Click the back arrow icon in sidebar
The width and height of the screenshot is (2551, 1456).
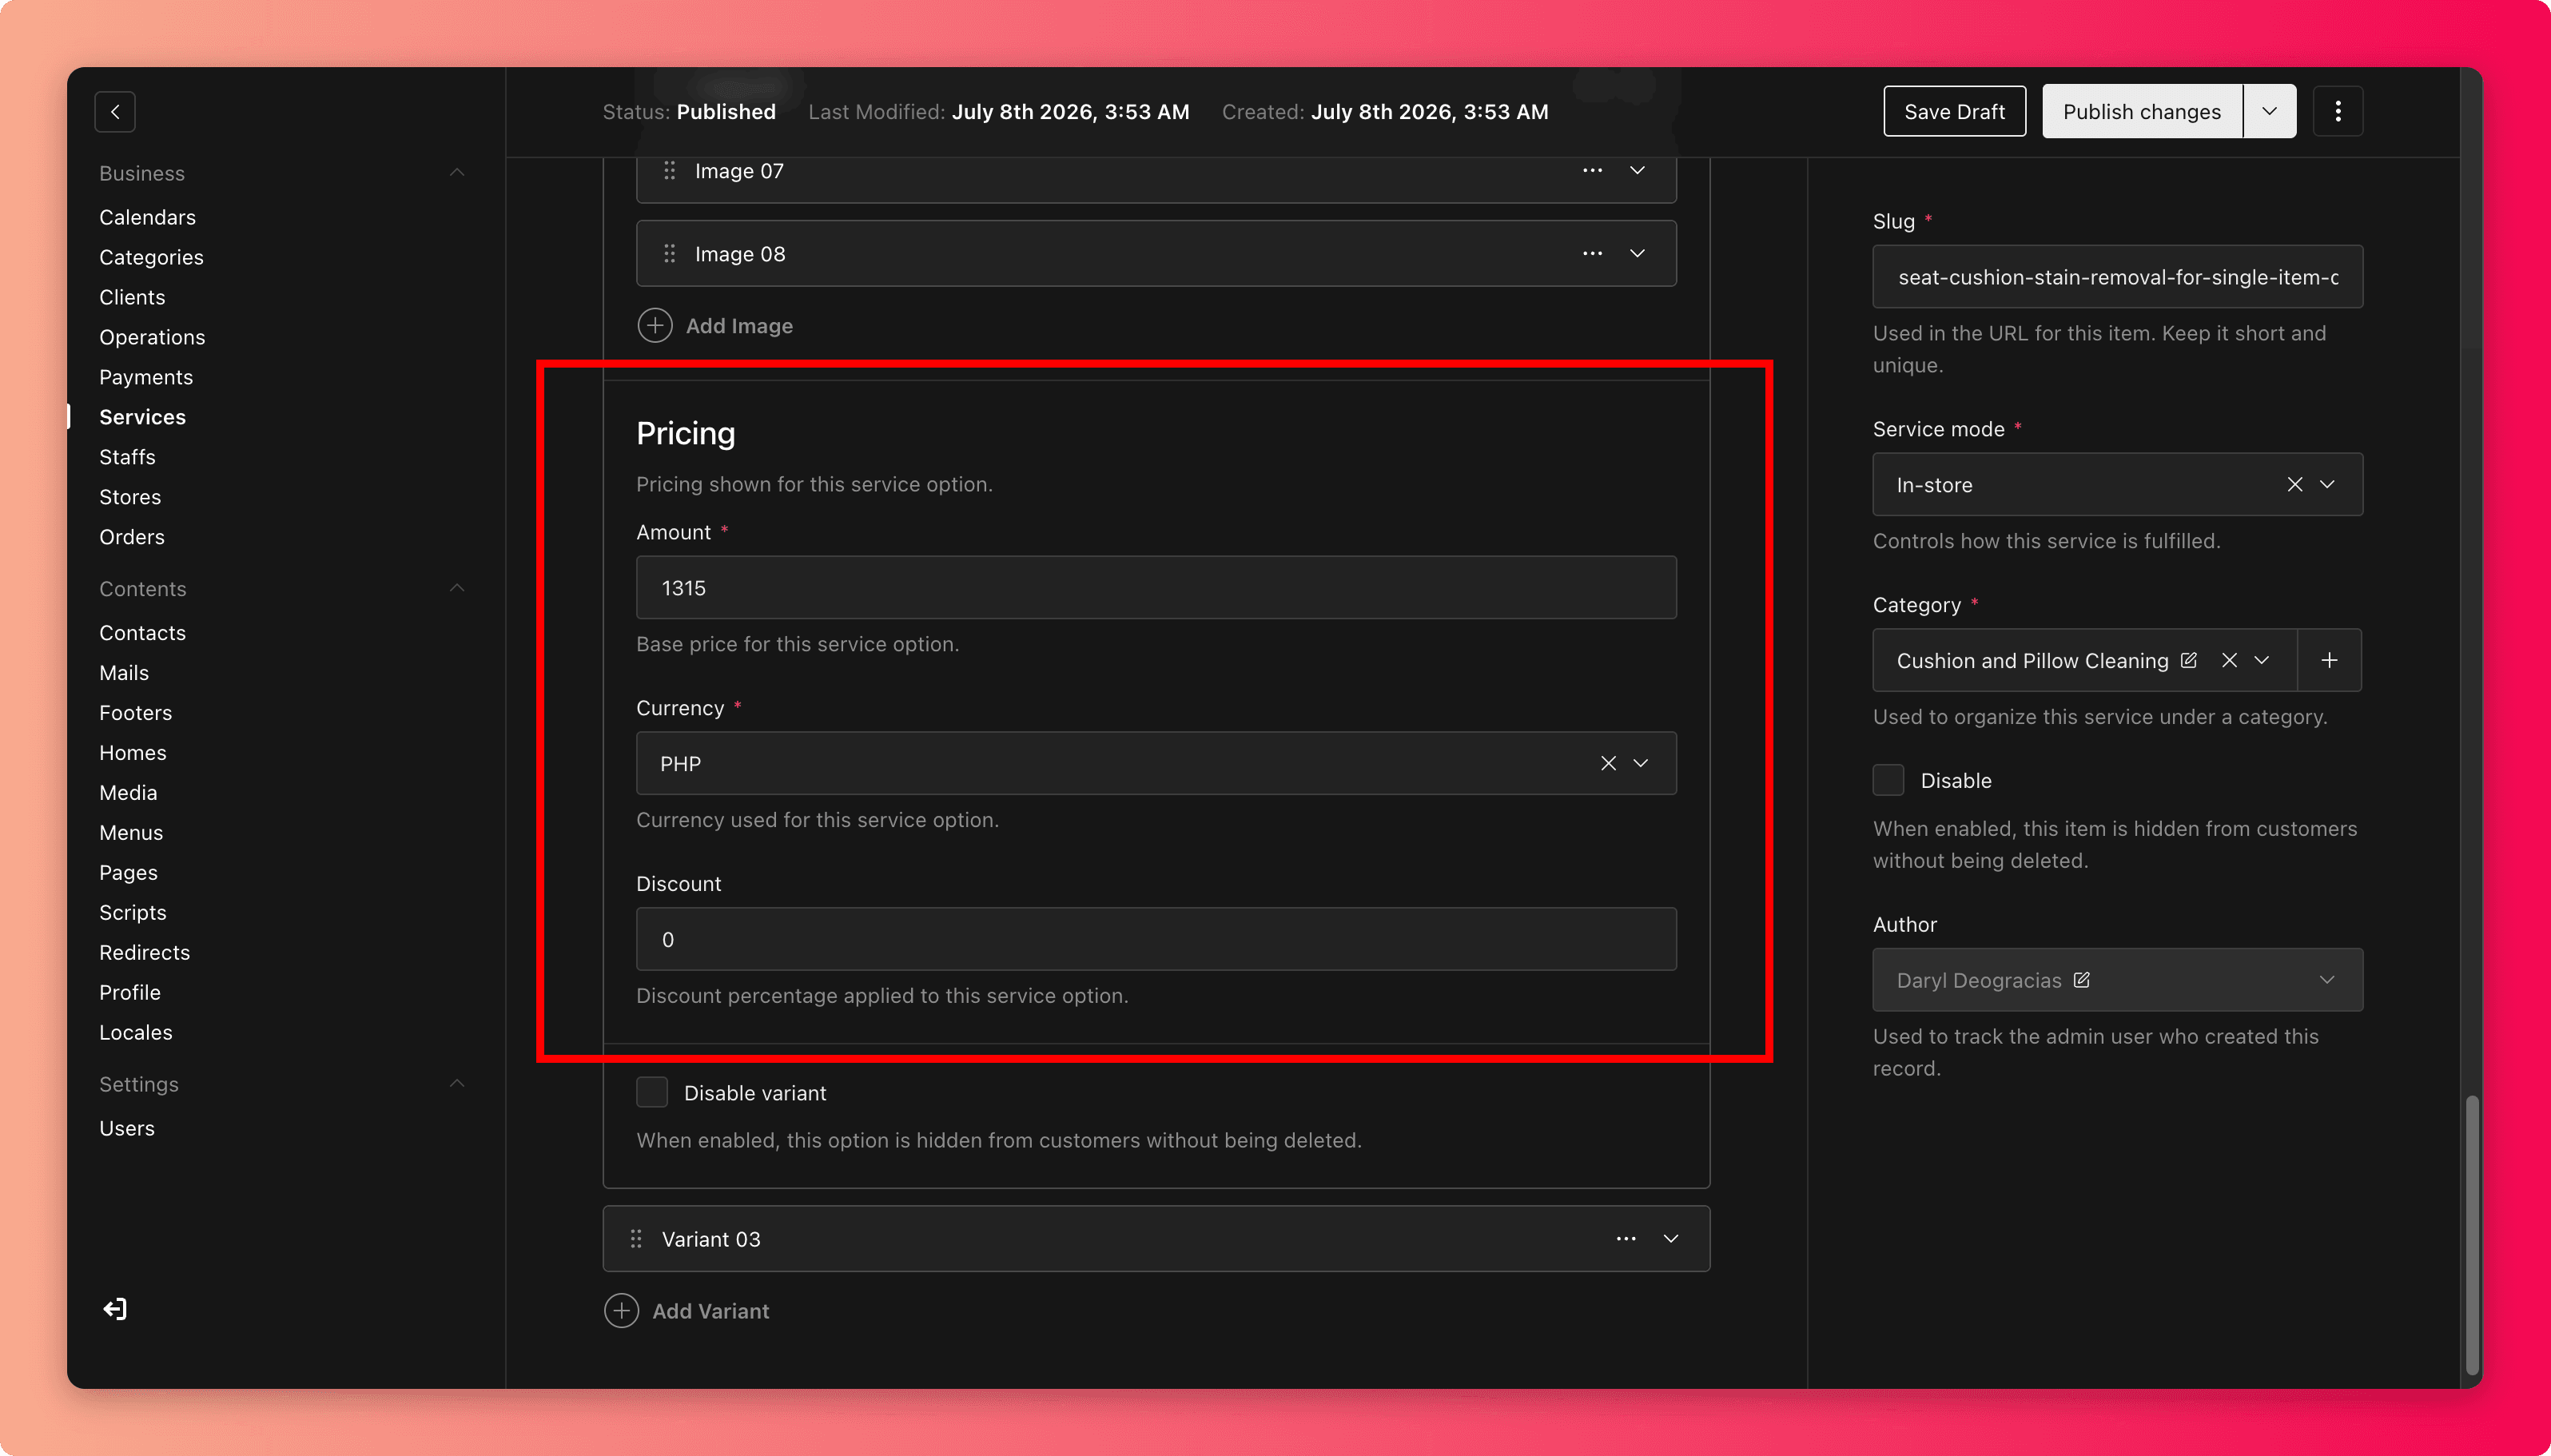pos(115,112)
